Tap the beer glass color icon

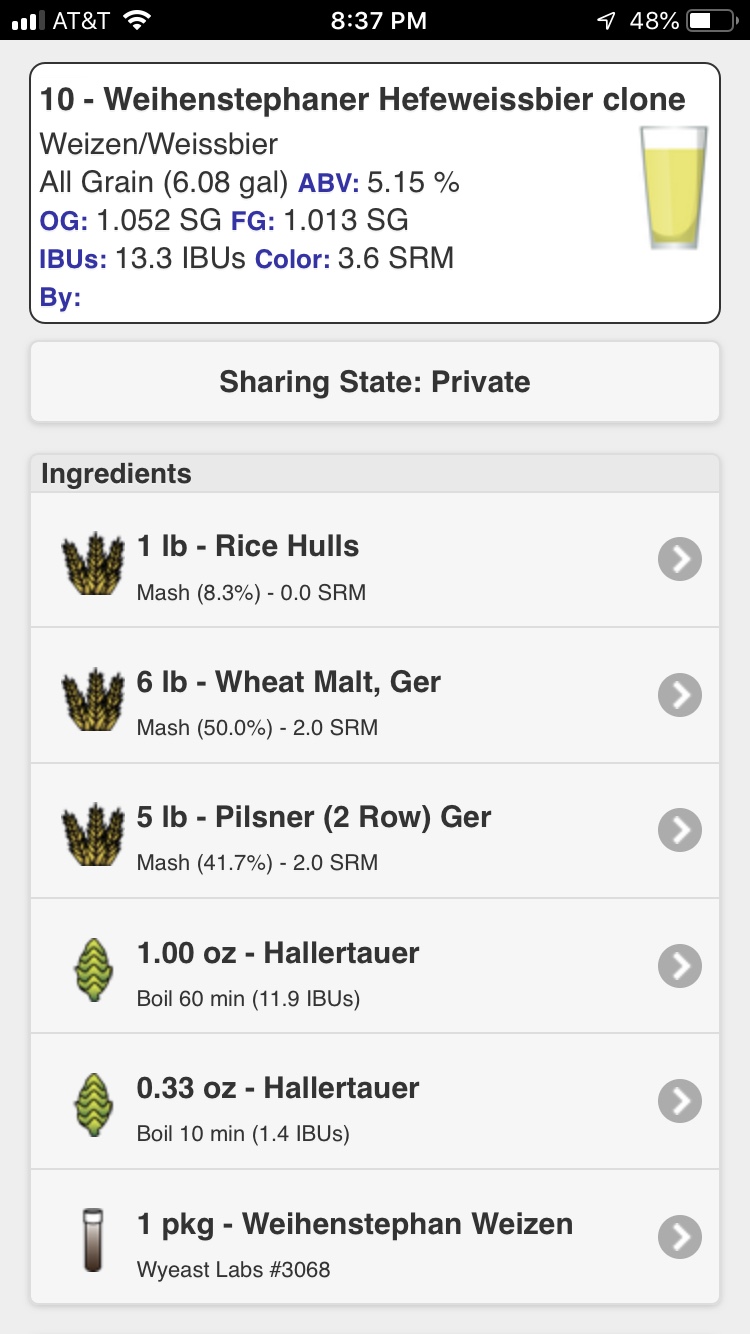pos(673,187)
